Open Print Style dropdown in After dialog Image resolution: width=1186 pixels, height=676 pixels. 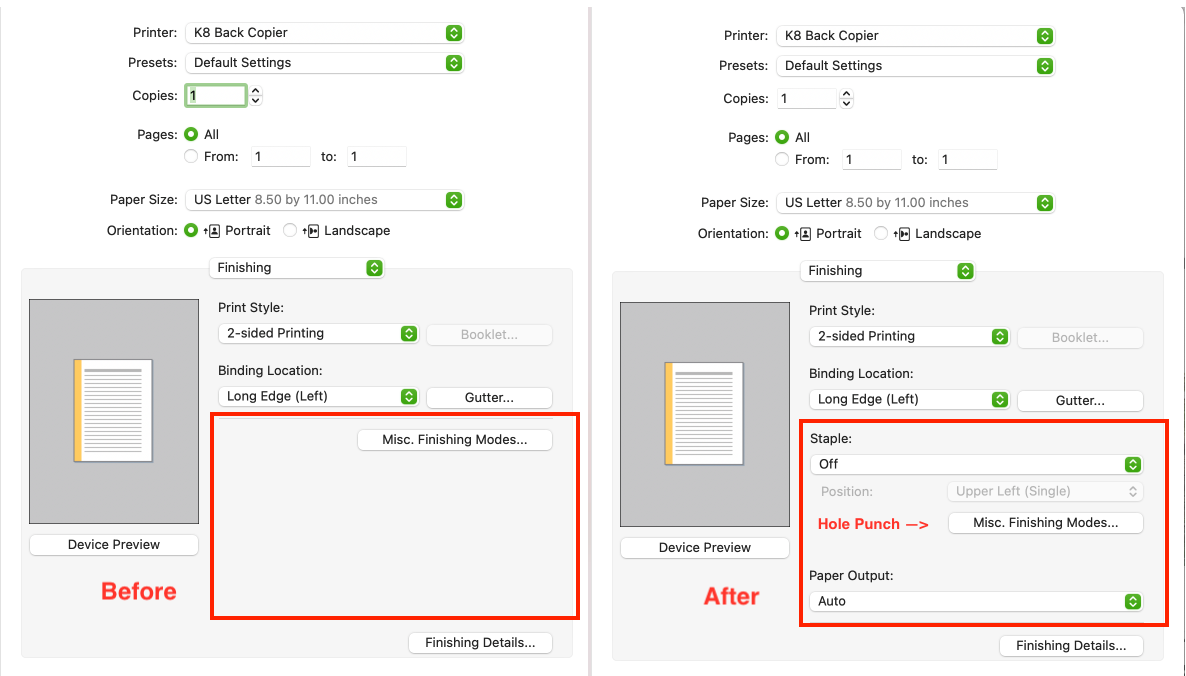908,336
